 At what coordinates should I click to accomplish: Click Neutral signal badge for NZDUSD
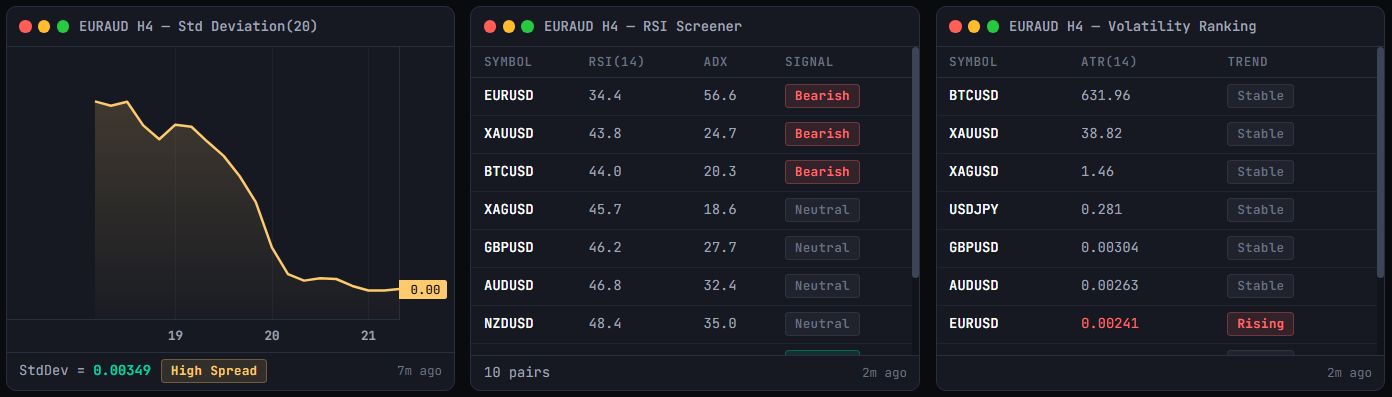pyautogui.click(x=822, y=324)
